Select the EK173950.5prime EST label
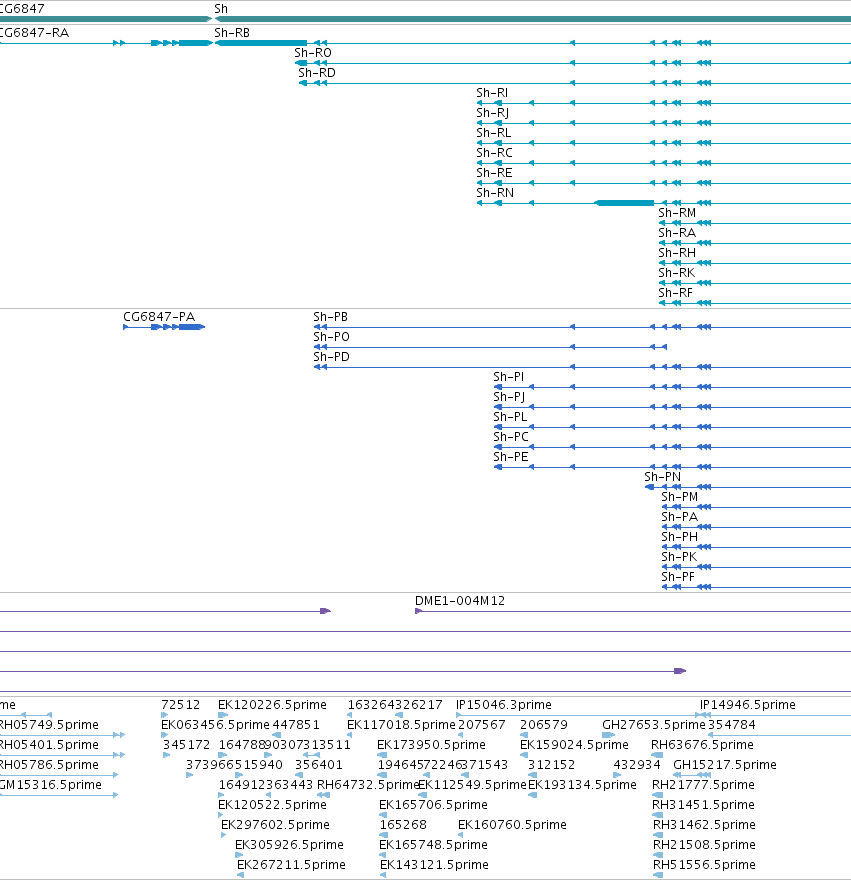This screenshot has width=851, height=880. click(431, 745)
